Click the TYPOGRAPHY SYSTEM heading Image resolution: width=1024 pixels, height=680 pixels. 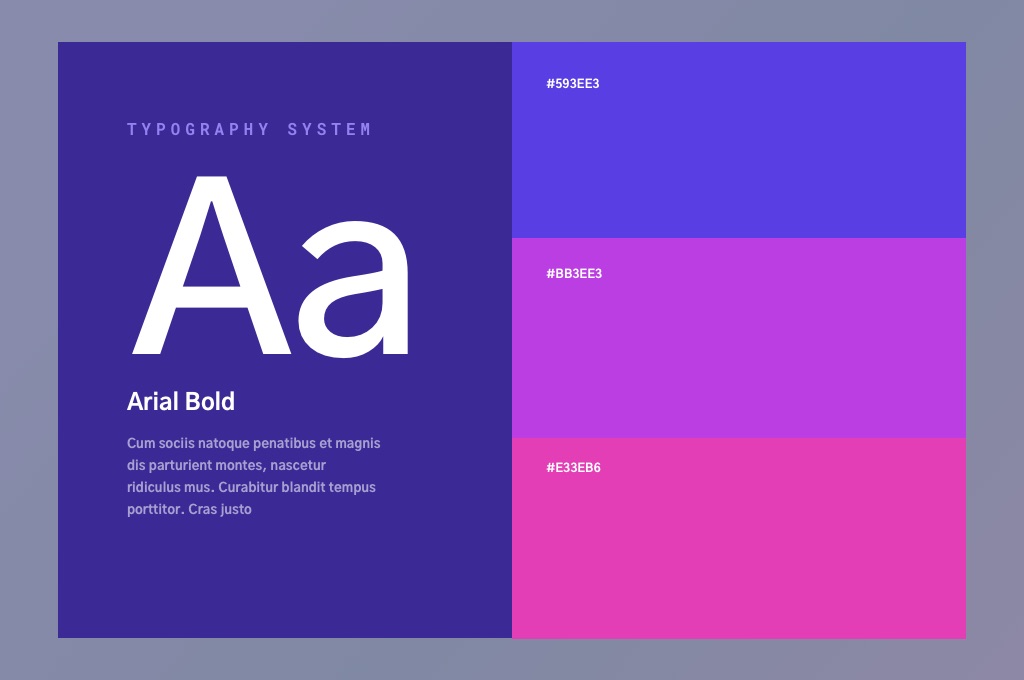coord(249,129)
